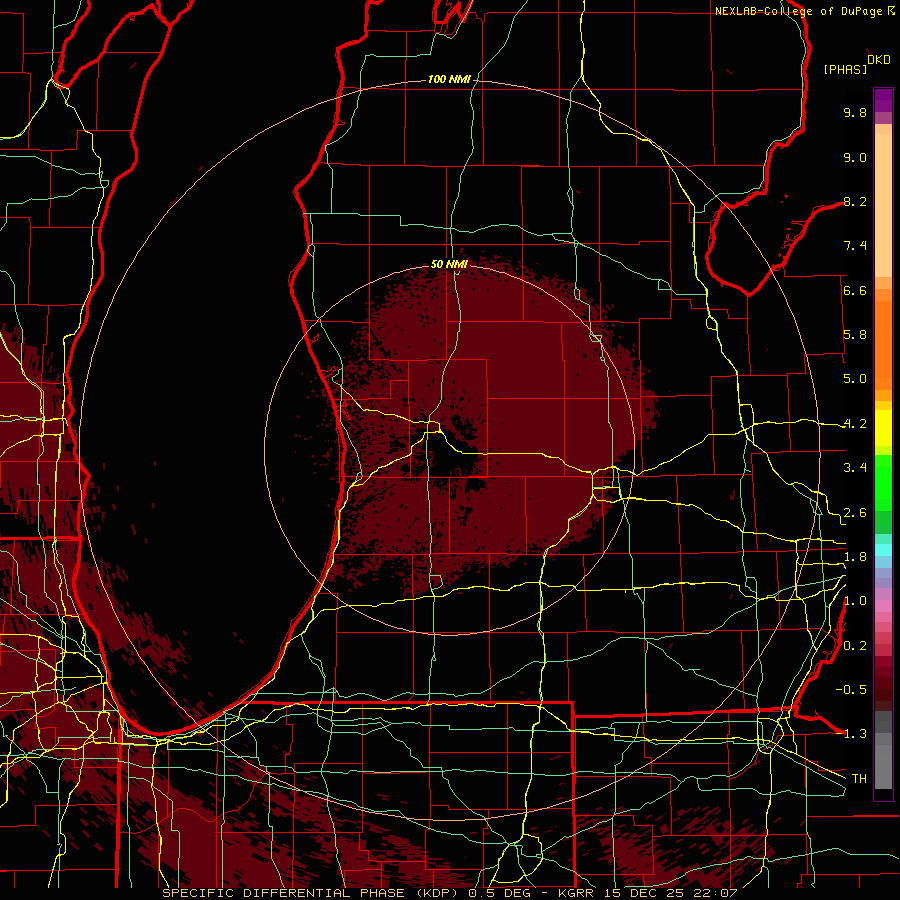This screenshot has width=900, height=900.
Task: Click the 8.2 value on the scale
Action: coord(855,201)
